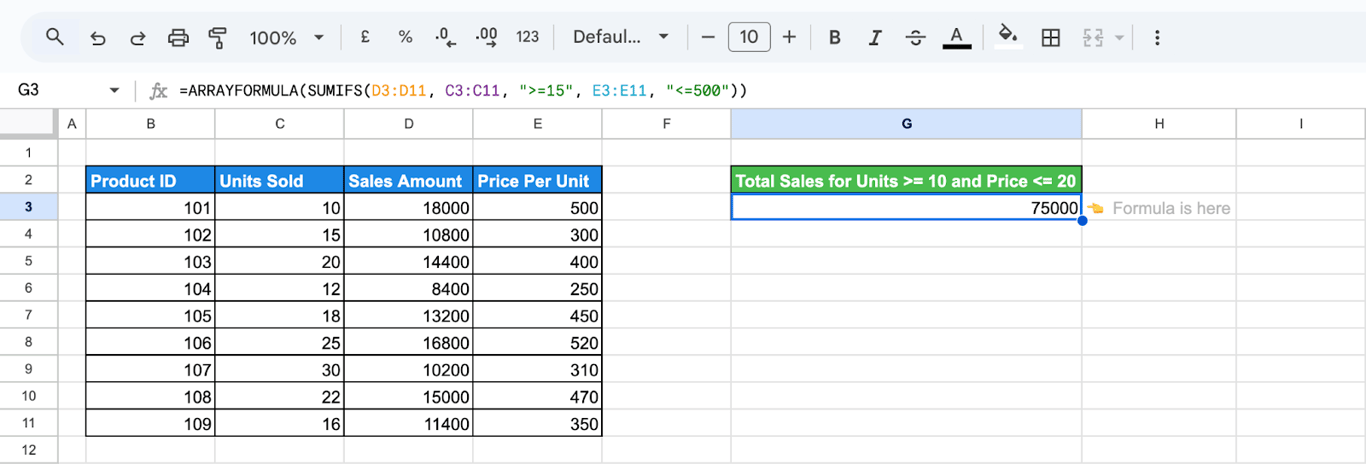Click the Product ID cell 105
The height and width of the screenshot is (464, 1366).
coord(150,316)
